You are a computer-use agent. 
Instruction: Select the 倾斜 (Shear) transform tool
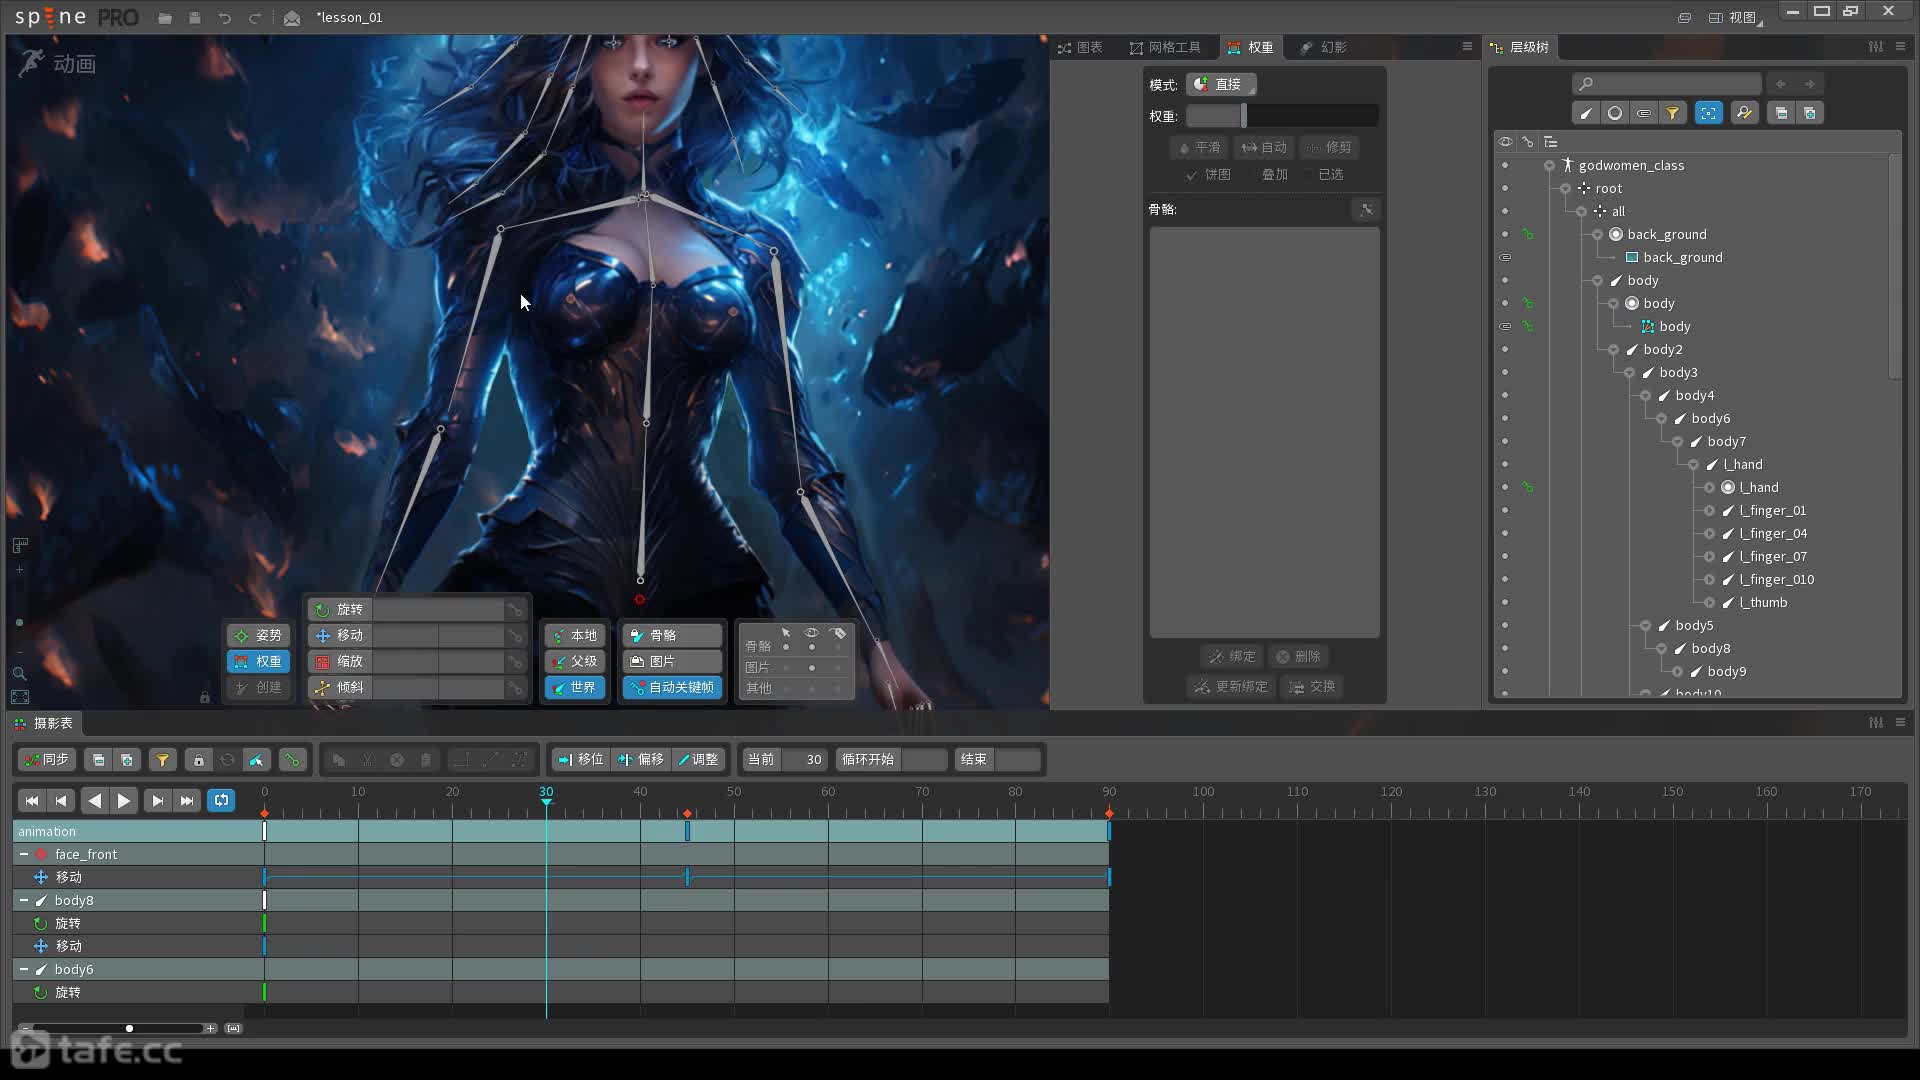tap(340, 687)
